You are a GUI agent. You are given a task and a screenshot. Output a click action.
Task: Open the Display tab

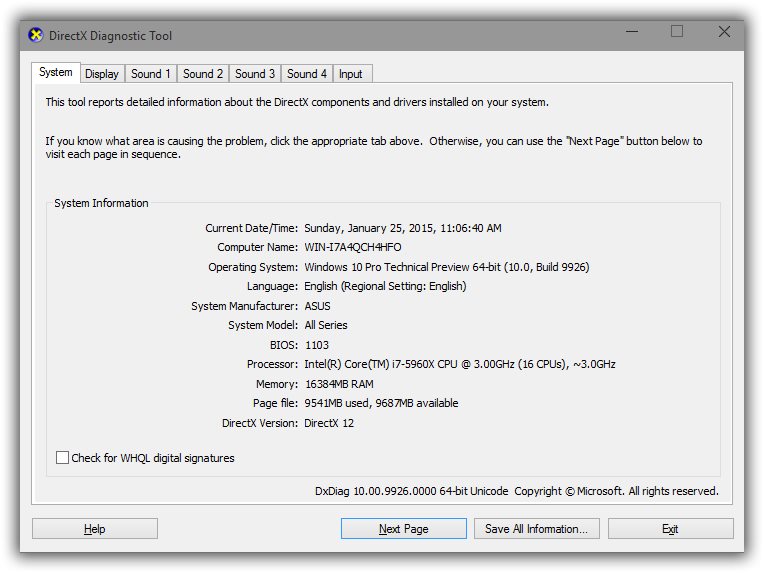(x=102, y=74)
